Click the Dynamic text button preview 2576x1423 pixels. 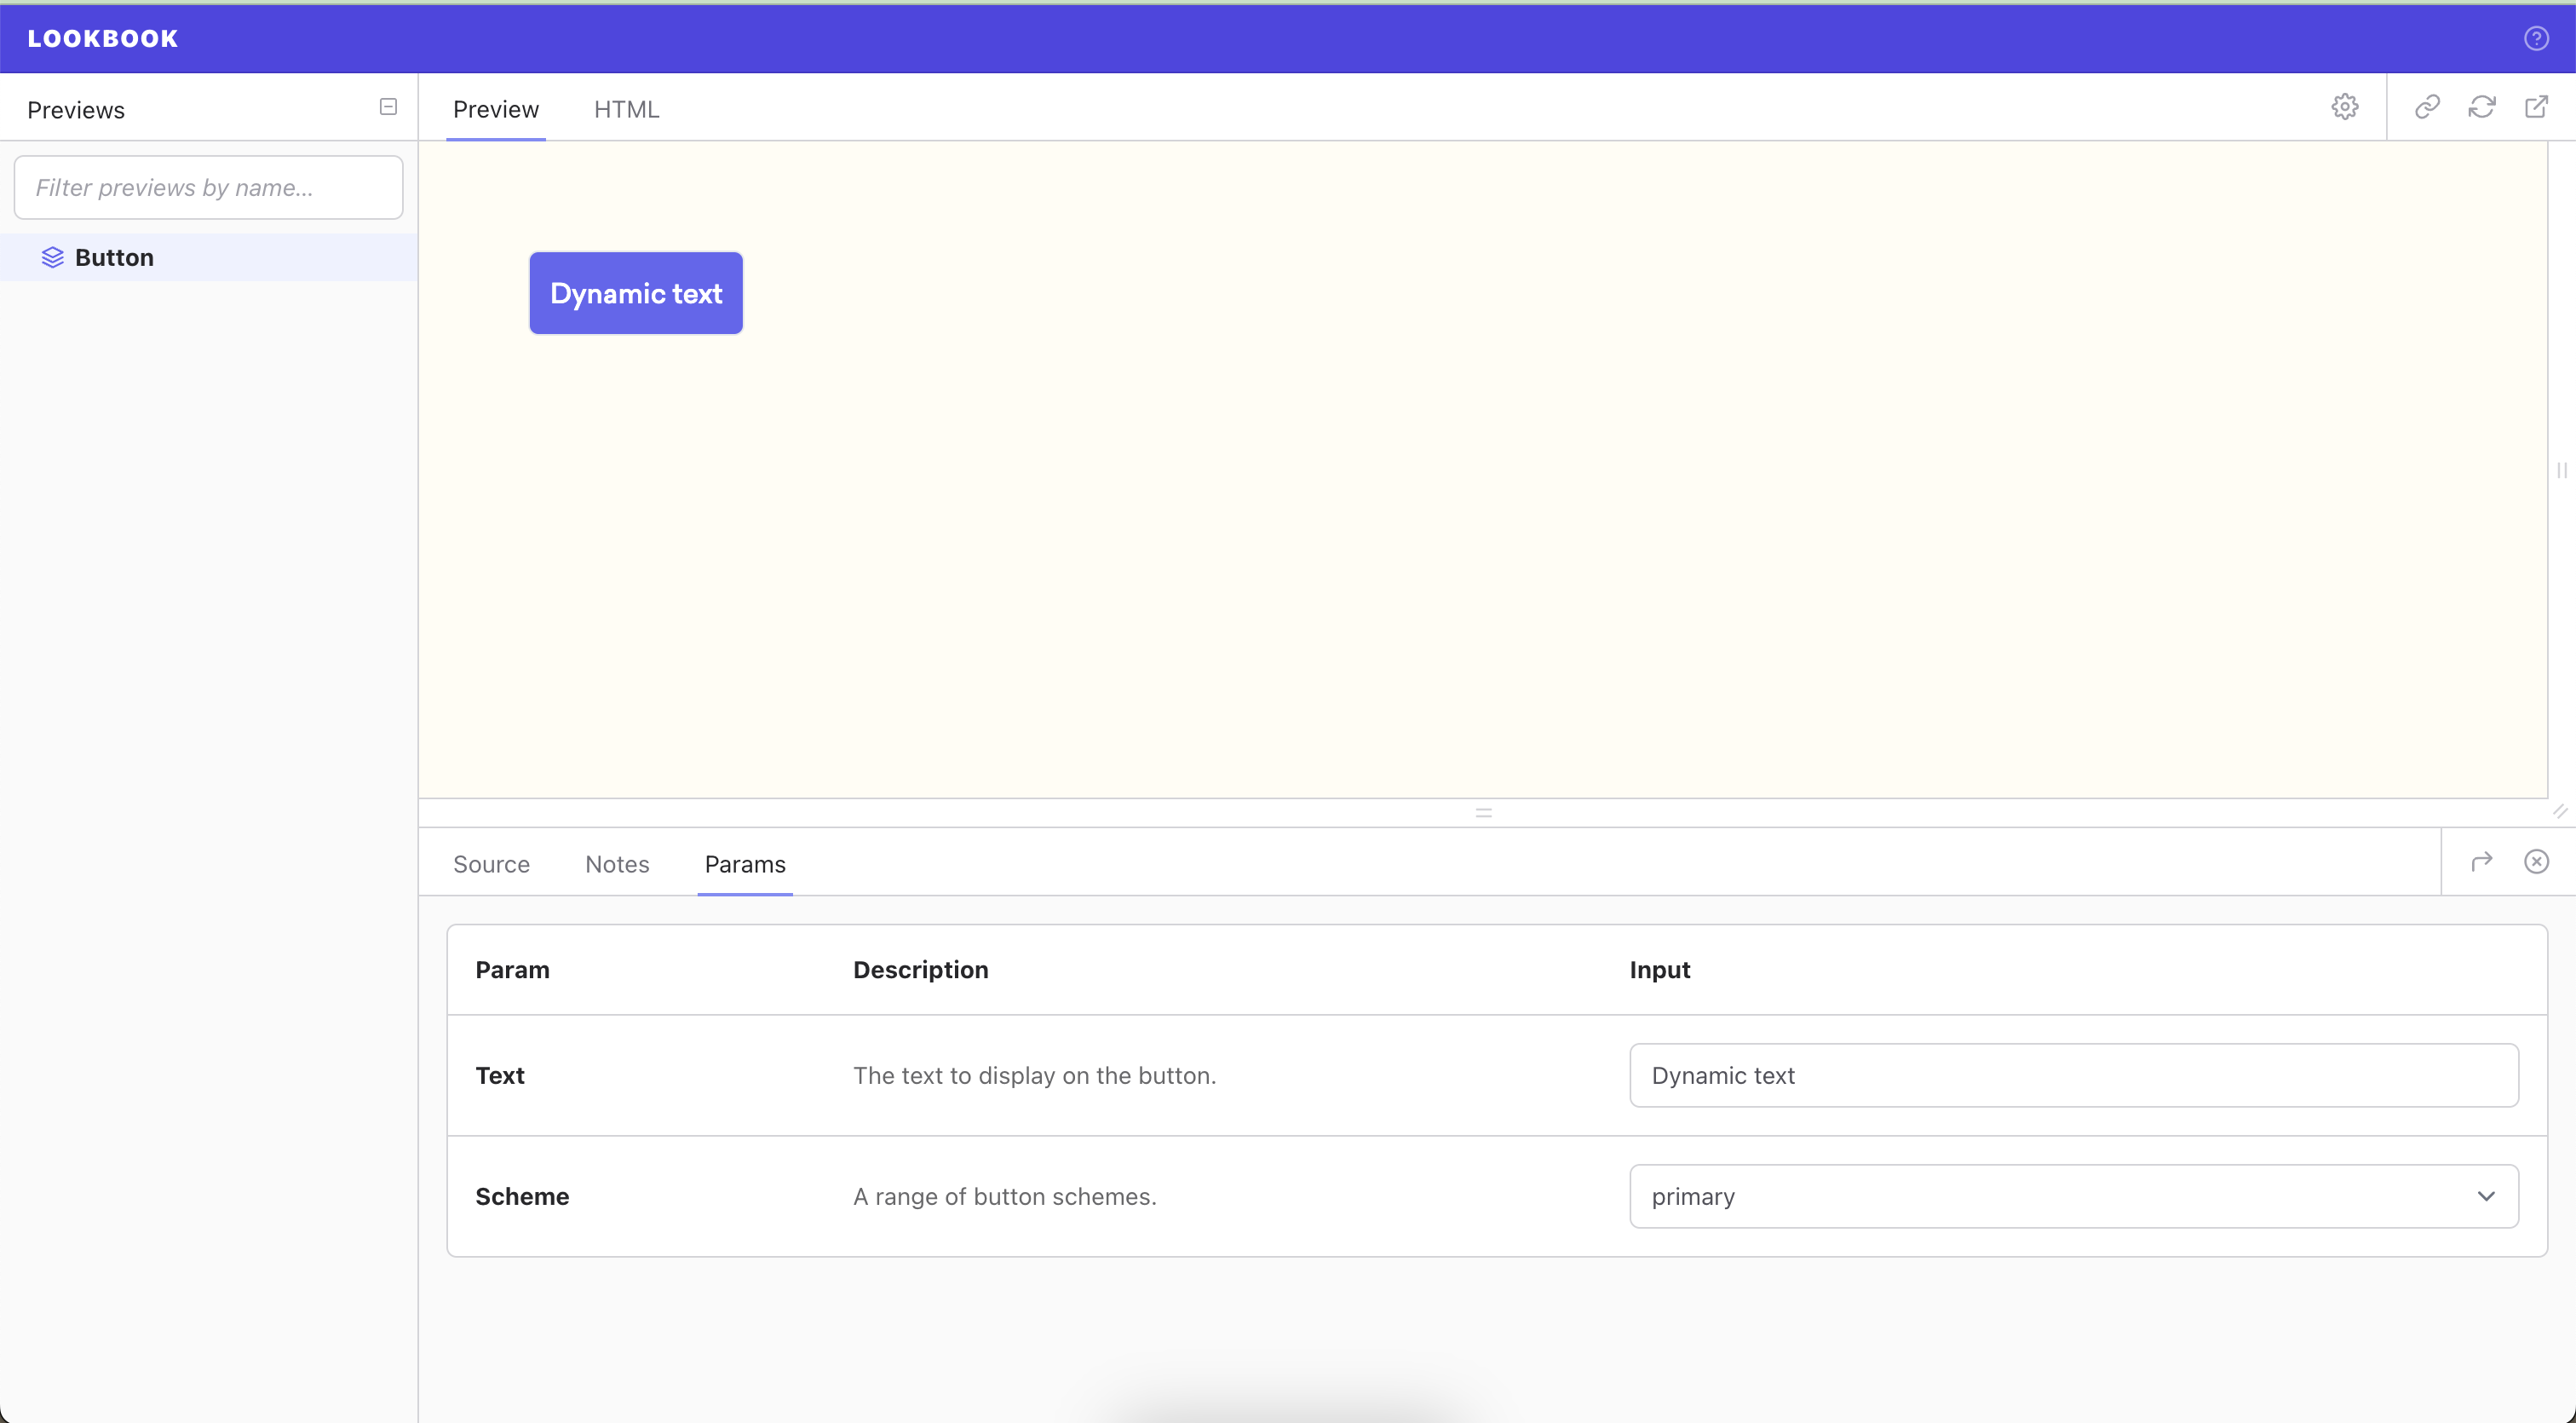pos(636,293)
